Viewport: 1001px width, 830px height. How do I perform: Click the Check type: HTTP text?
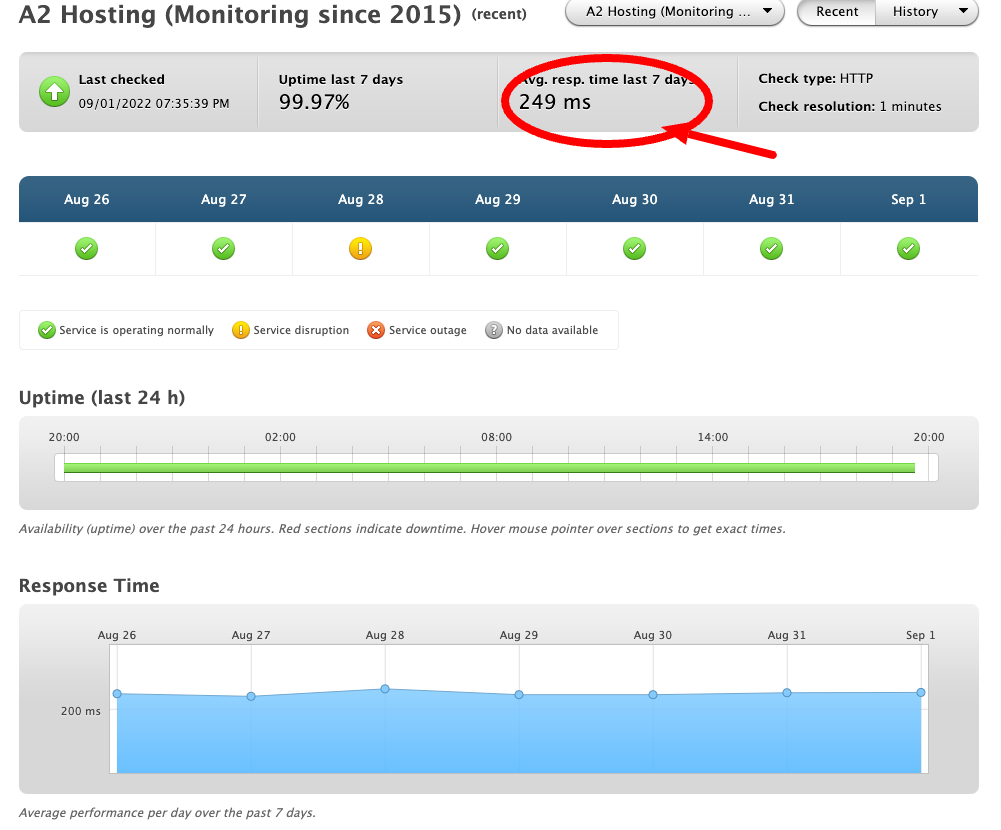(815, 79)
